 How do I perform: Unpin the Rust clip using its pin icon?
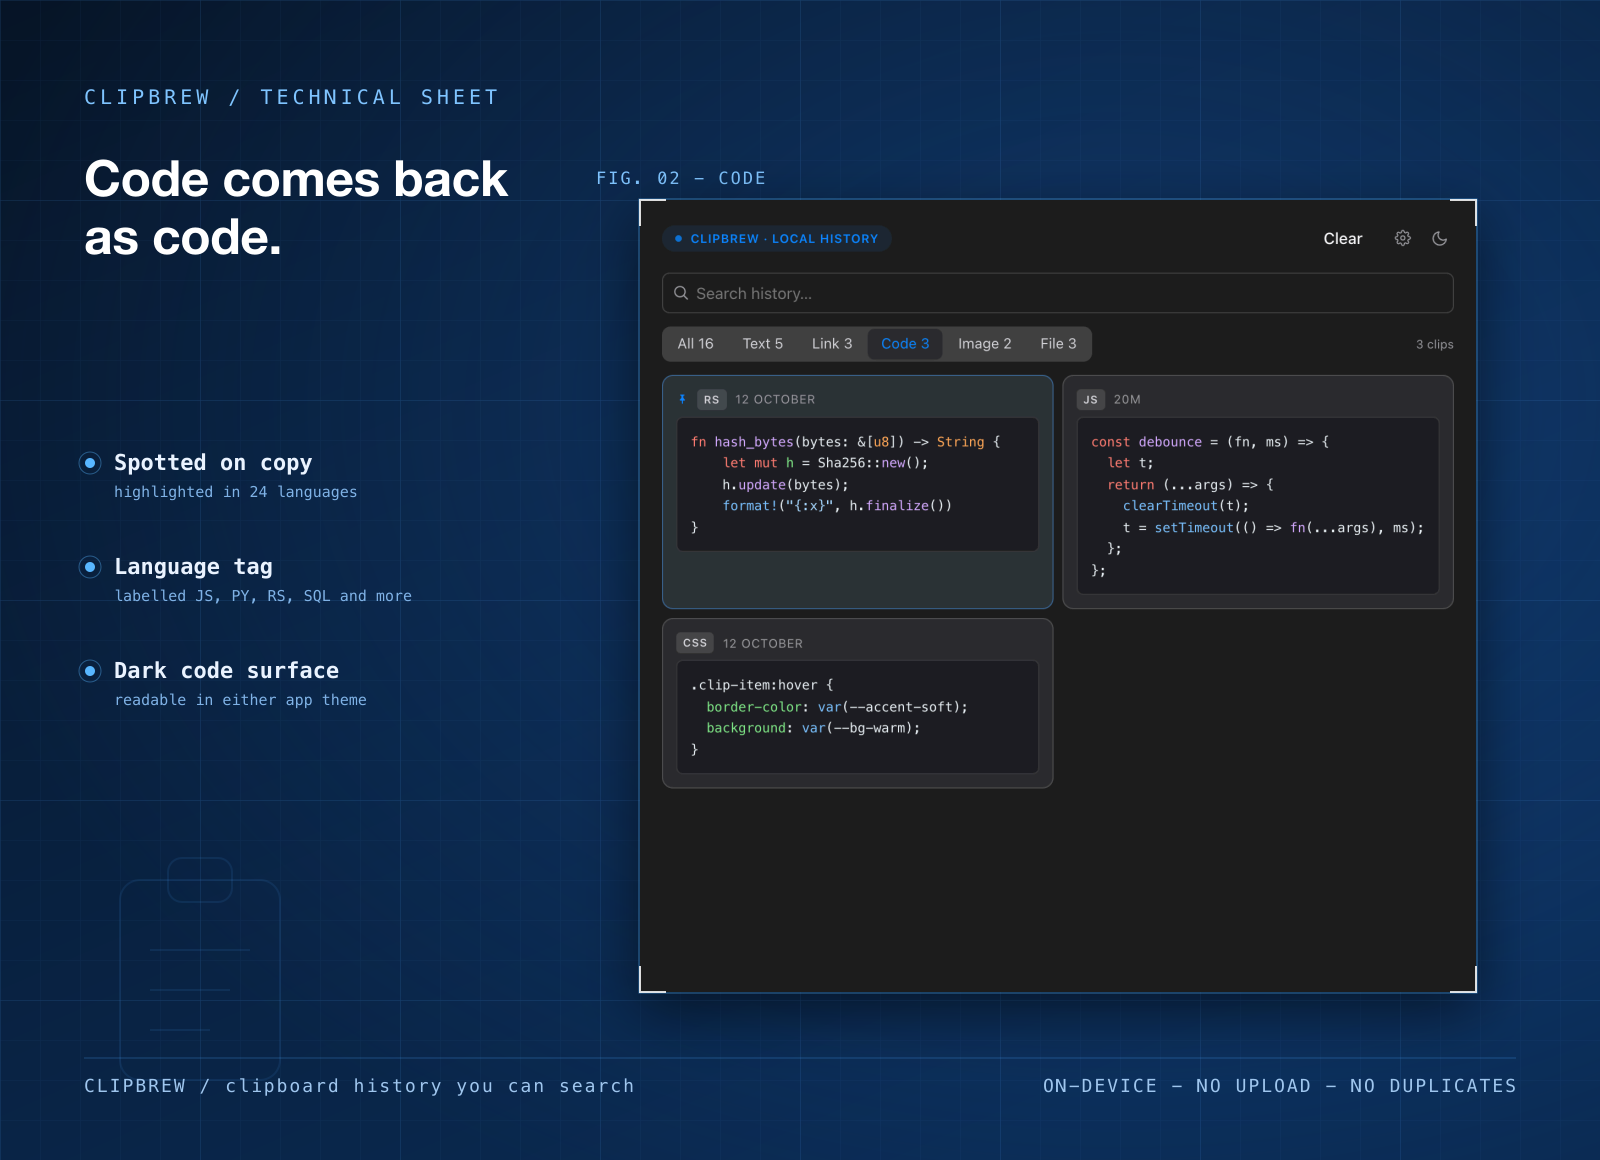[x=682, y=399]
